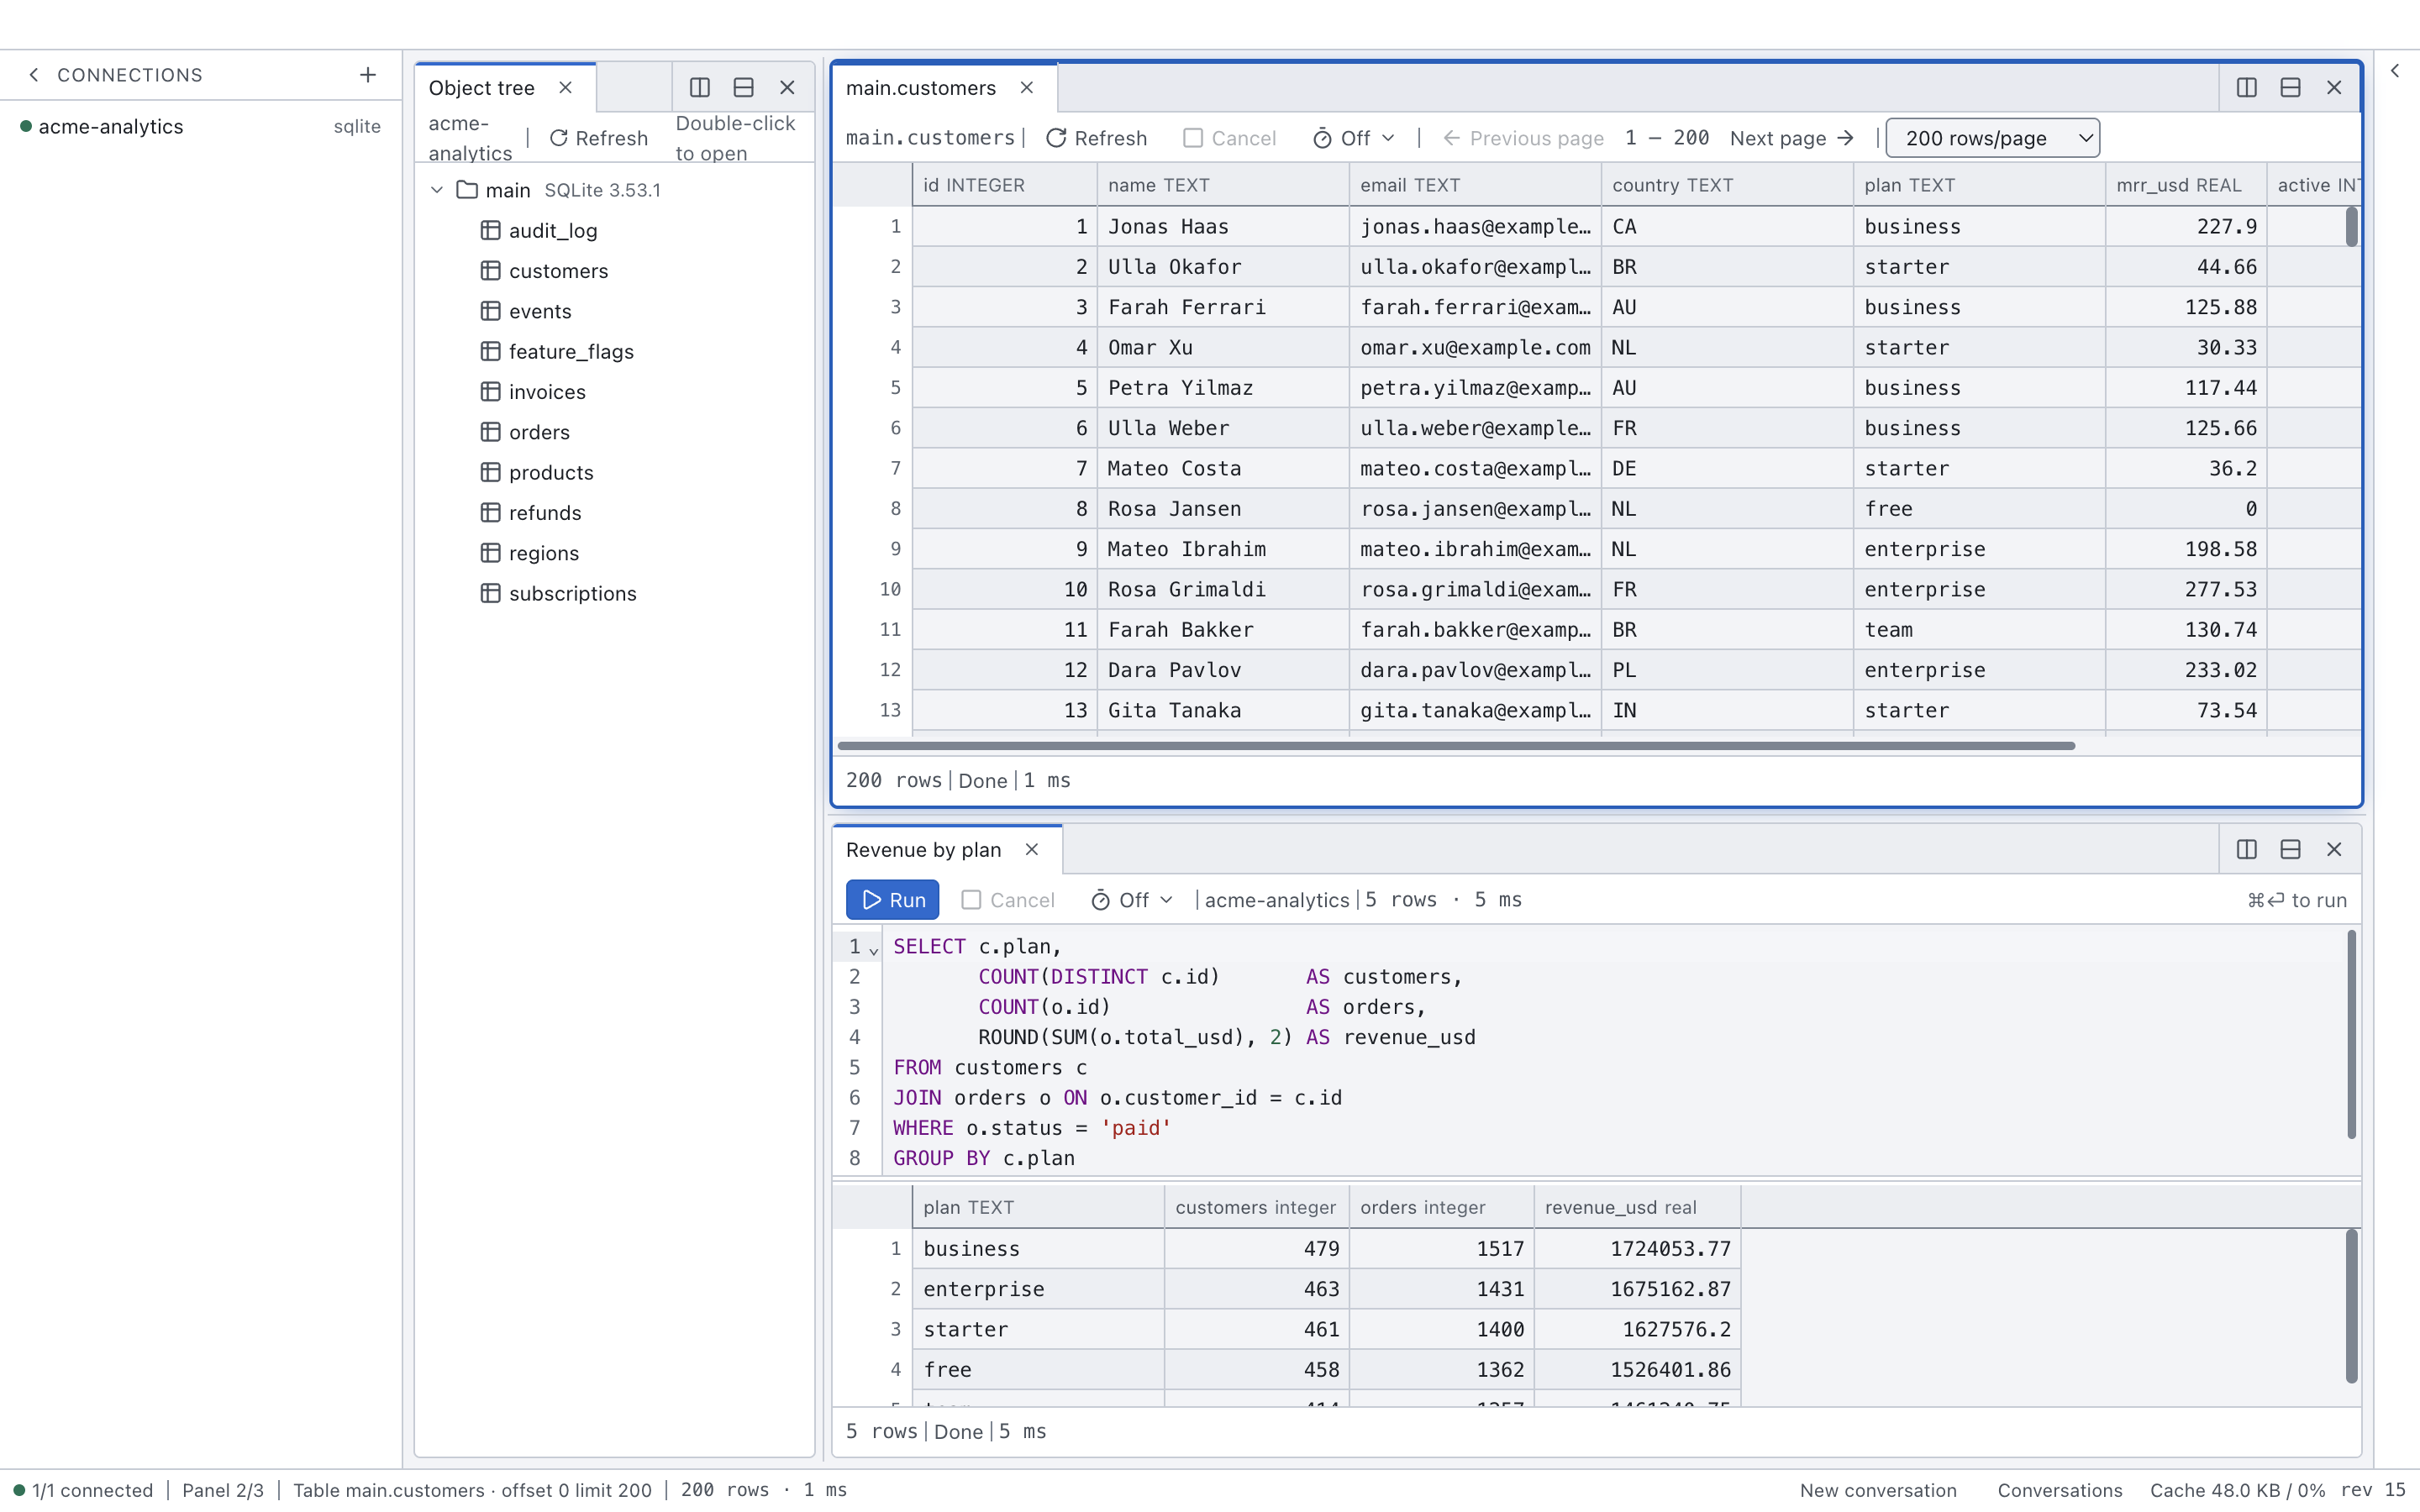The height and width of the screenshot is (1512, 2420).
Task: Click the events table icon in tree
Action: tap(491, 312)
